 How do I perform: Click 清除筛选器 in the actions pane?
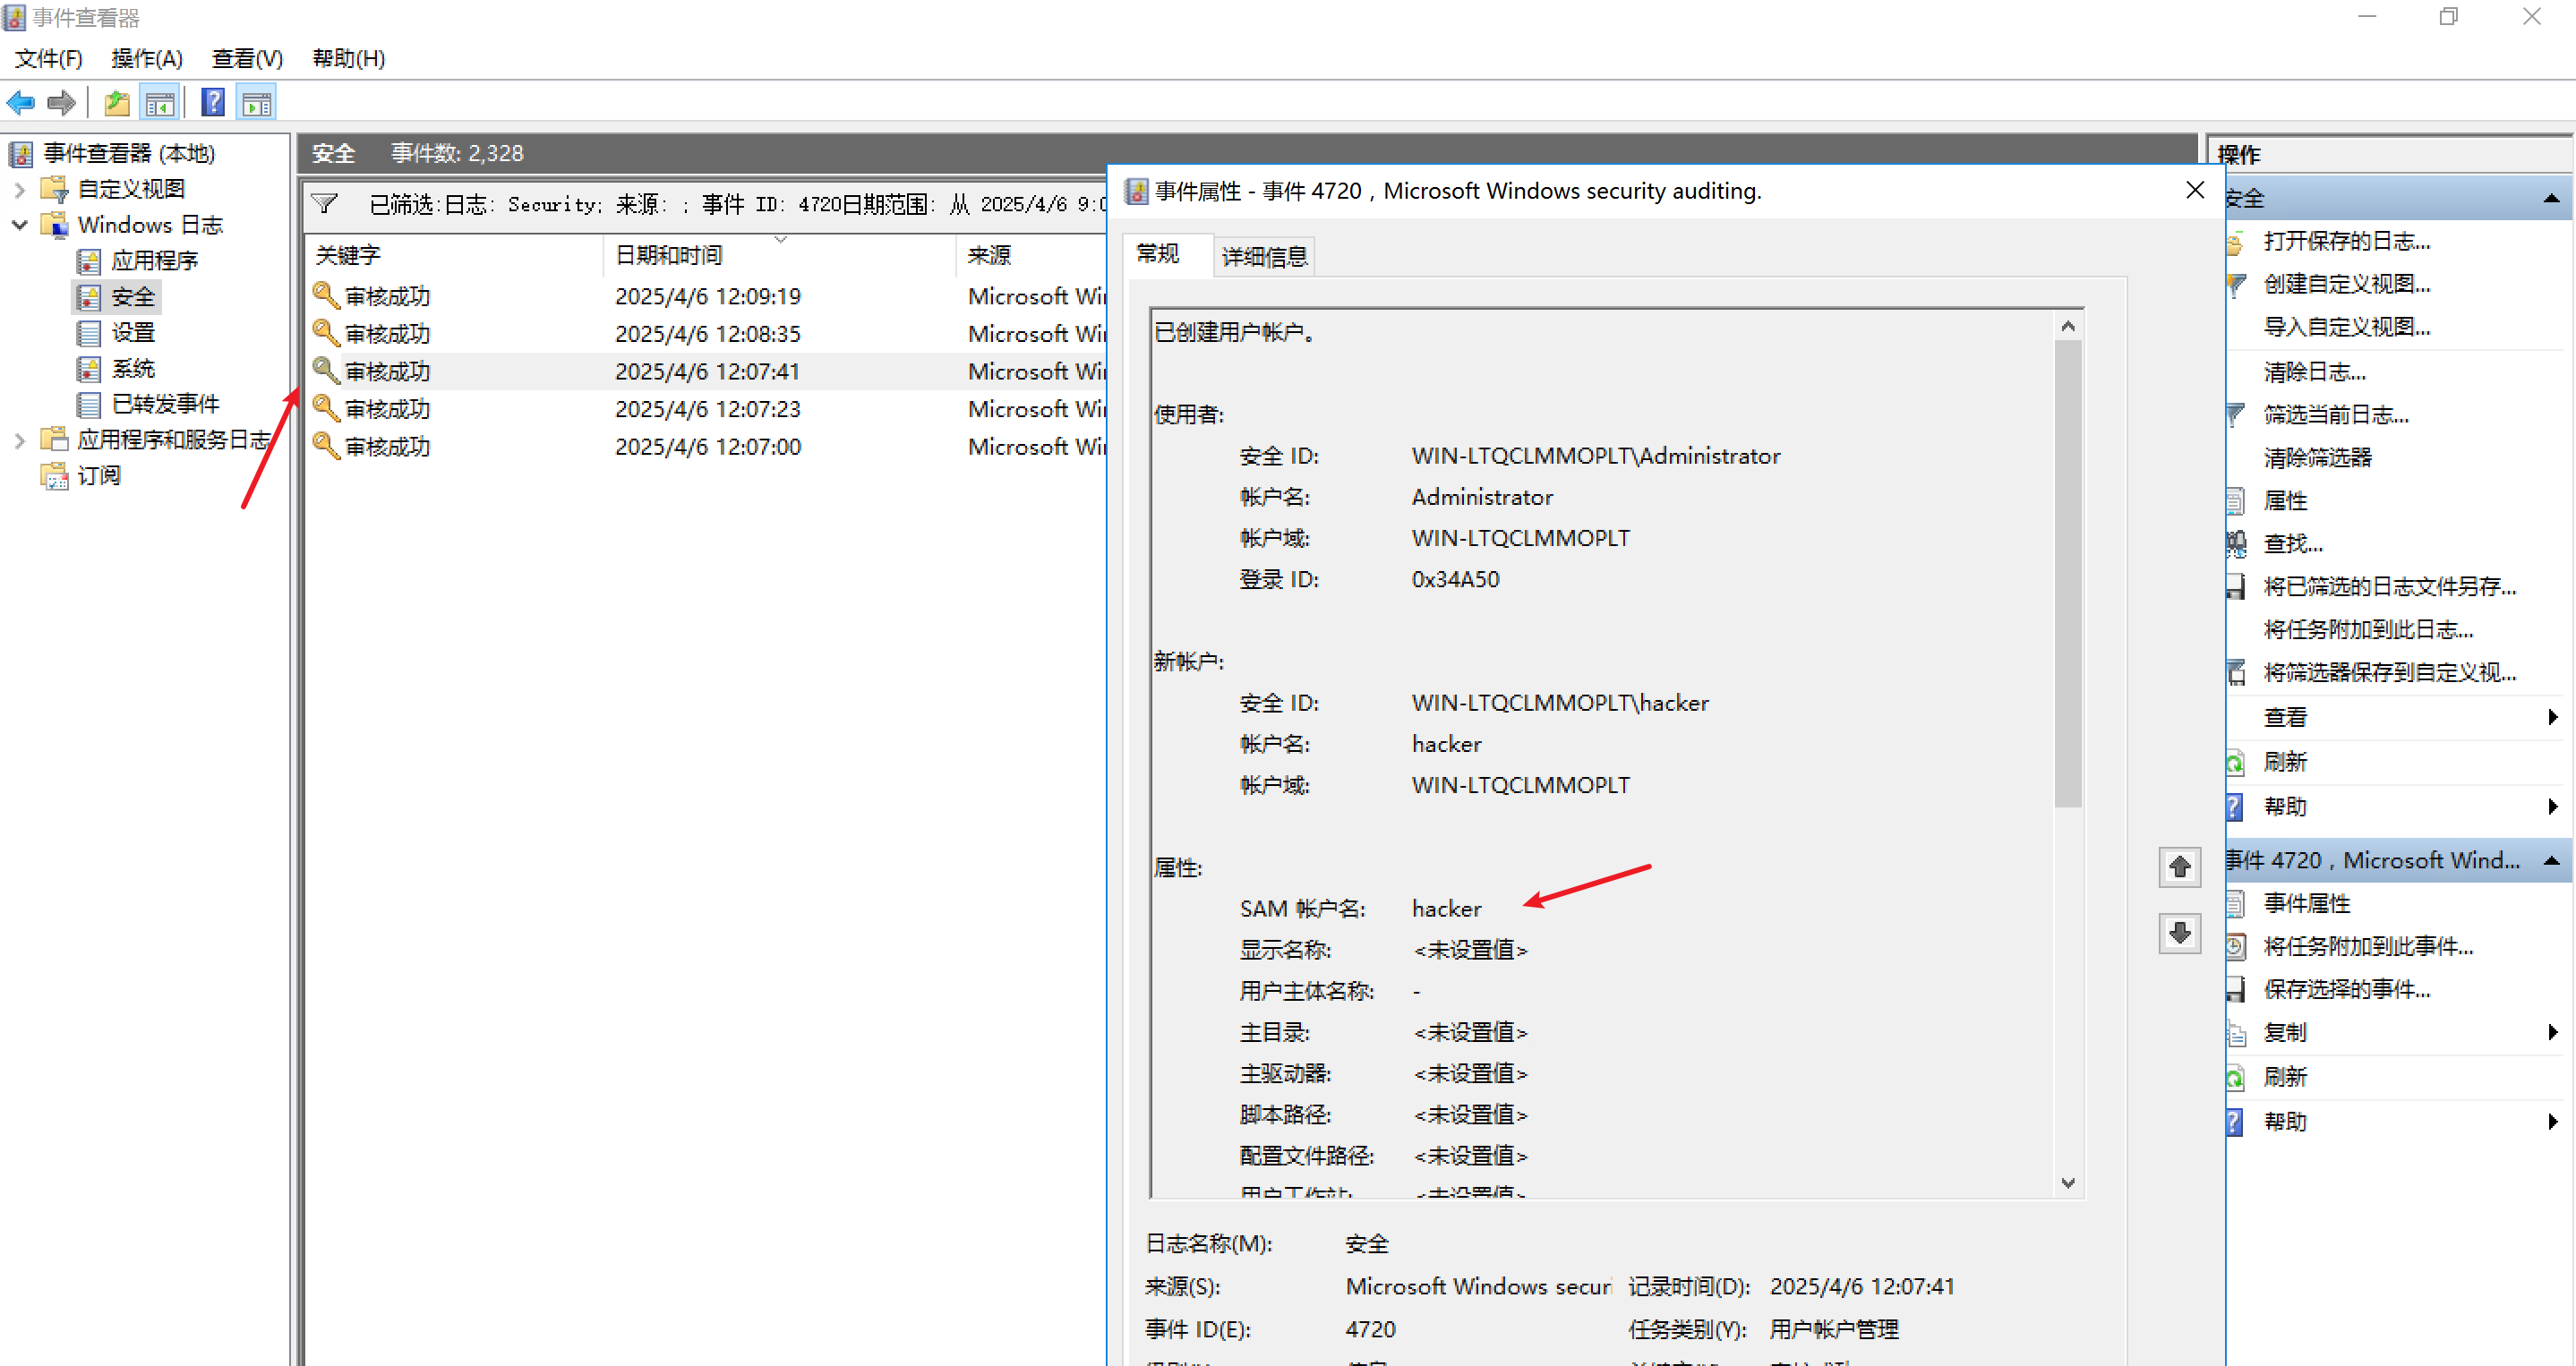point(2317,458)
